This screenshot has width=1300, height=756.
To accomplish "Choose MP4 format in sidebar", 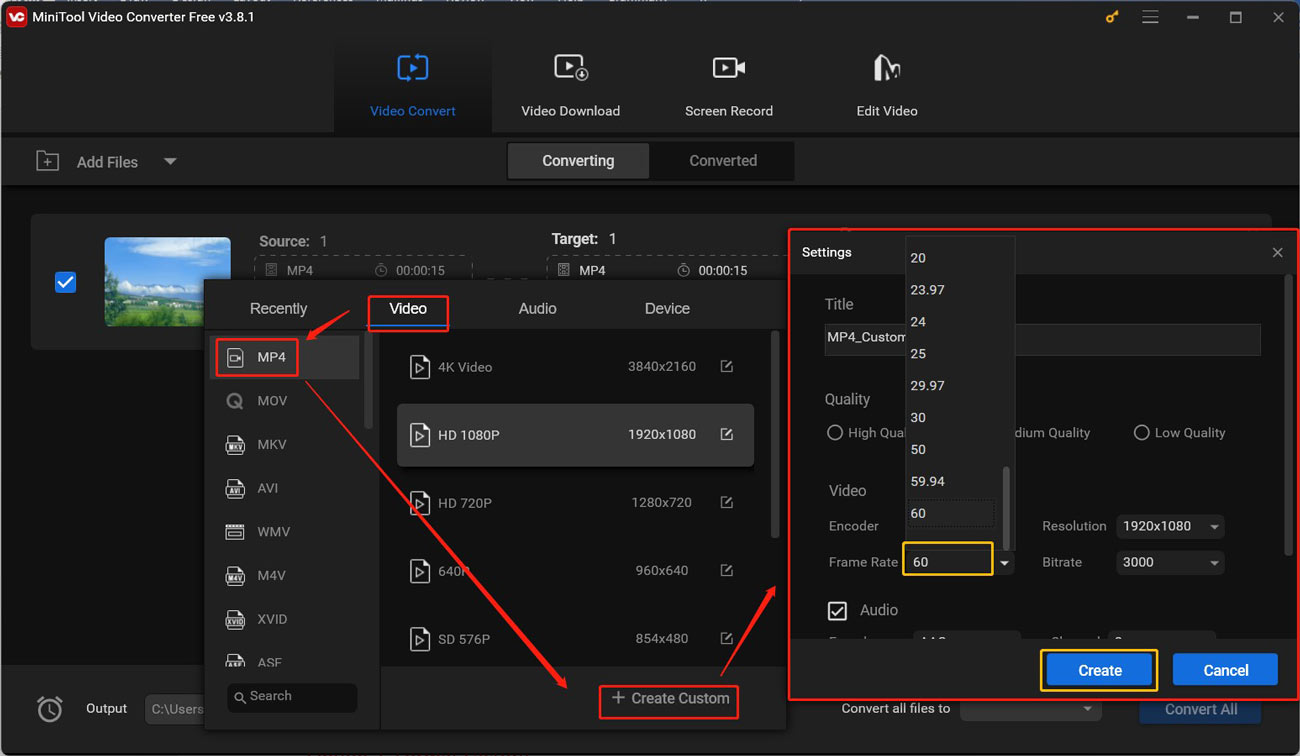I will (285, 357).
